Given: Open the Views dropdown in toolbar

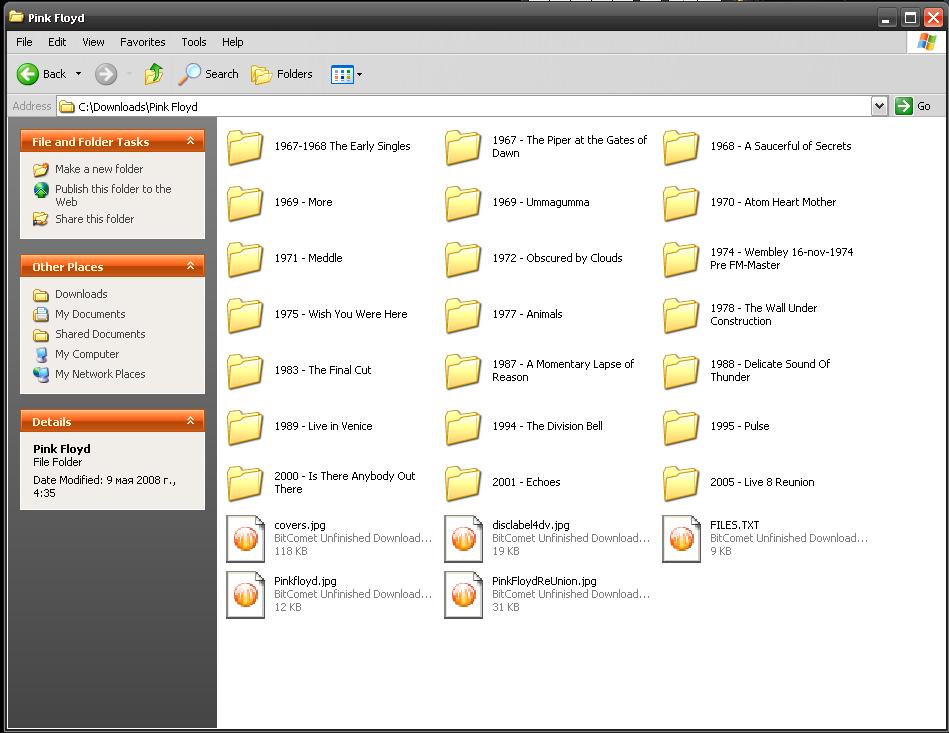Looking at the screenshot, I should point(346,74).
